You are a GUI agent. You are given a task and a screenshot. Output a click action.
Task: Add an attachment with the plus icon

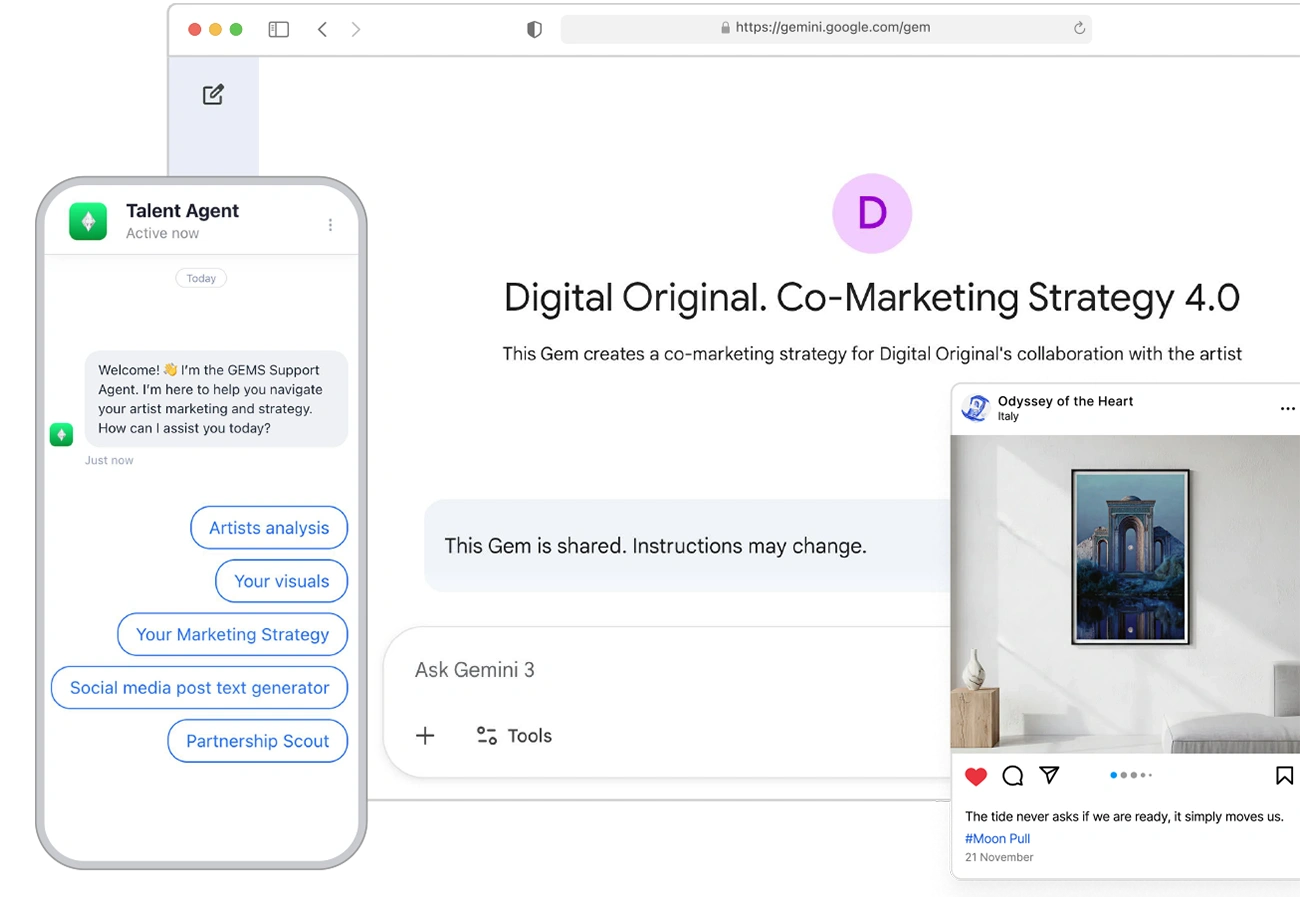point(425,736)
